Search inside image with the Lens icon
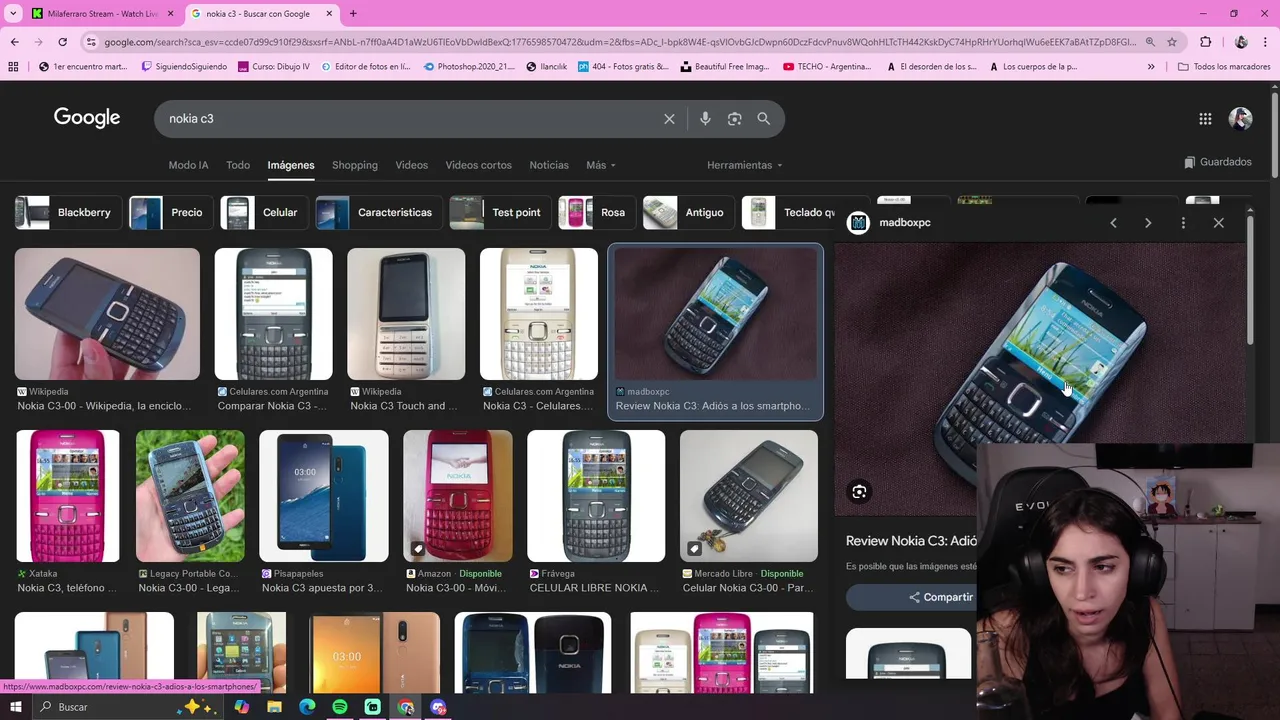The width and height of the screenshot is (1280, 720). point(859,491)
